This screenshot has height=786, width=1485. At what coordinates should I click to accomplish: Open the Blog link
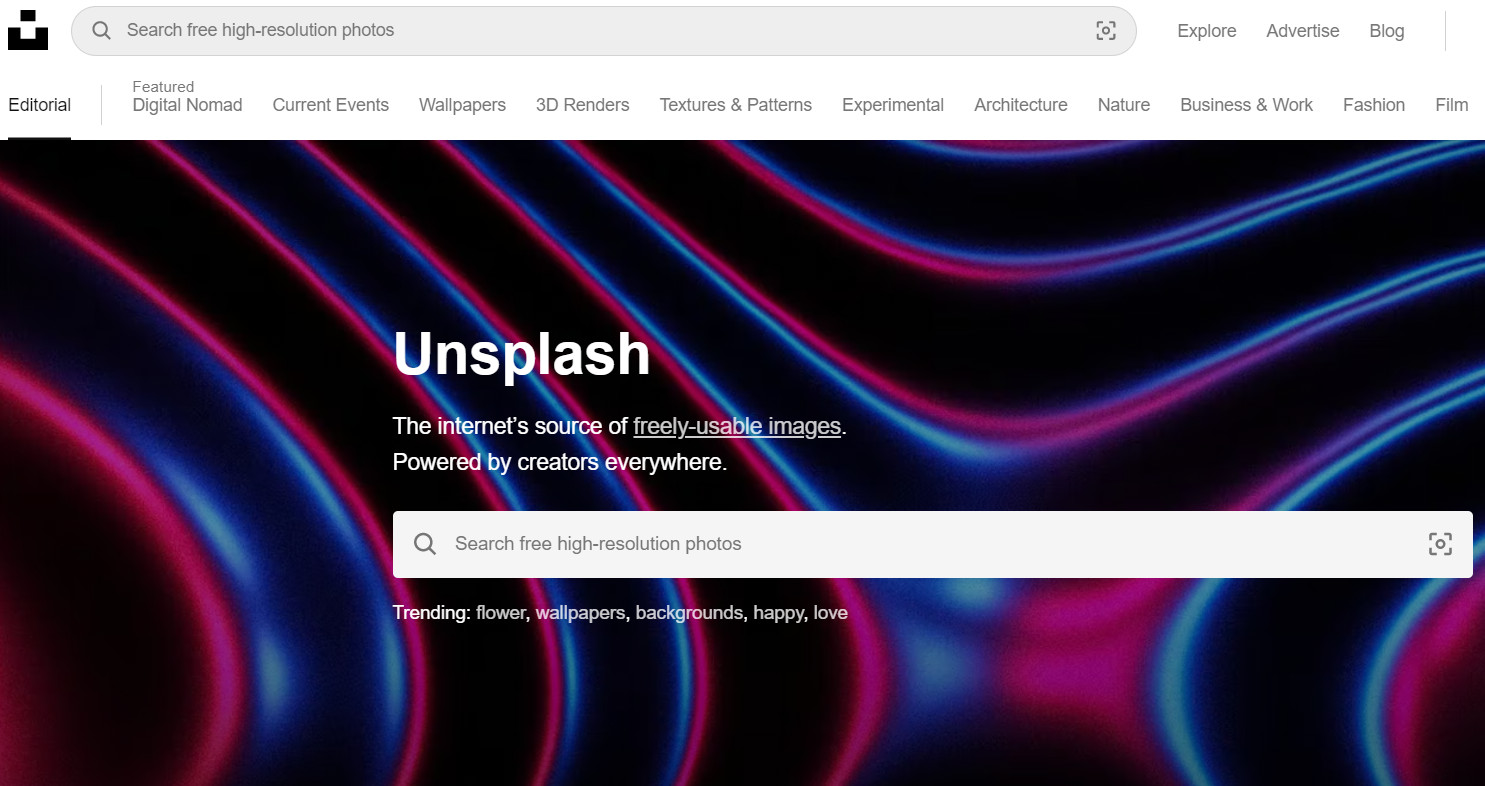1386,31
